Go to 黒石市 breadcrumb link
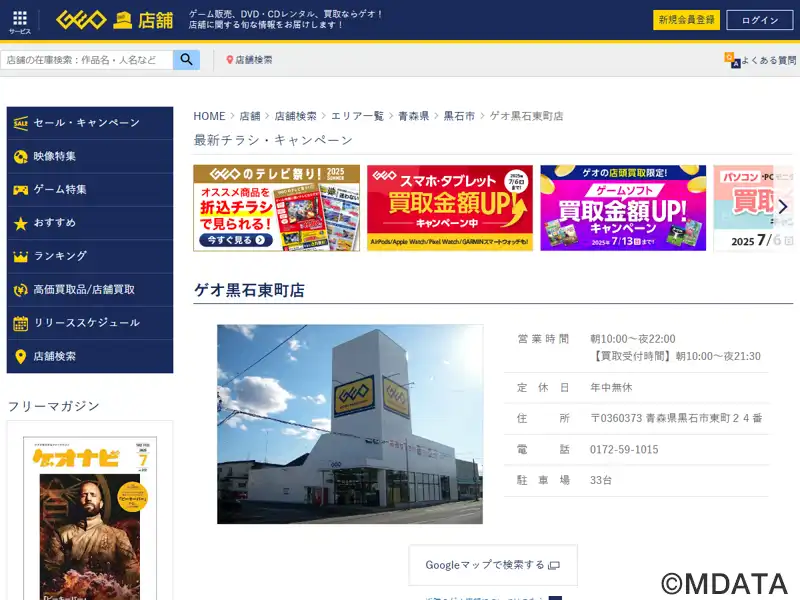 459,116
